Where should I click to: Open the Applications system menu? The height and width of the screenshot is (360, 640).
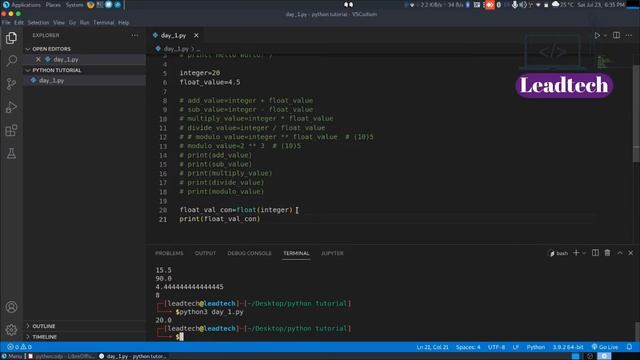pyautogui.click(x=22, y=5)
